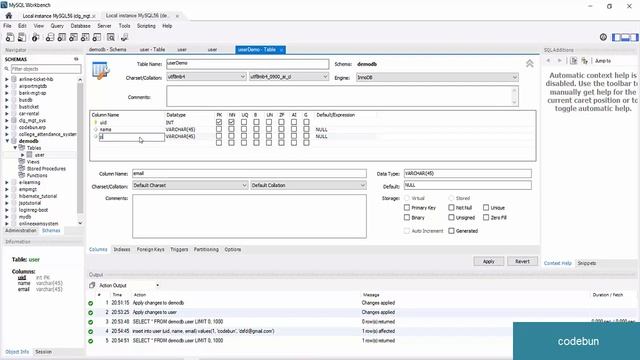The image size is (640, 360).
Task: Collapse table header with double chevron icon
Action: [x=529, y=64]
